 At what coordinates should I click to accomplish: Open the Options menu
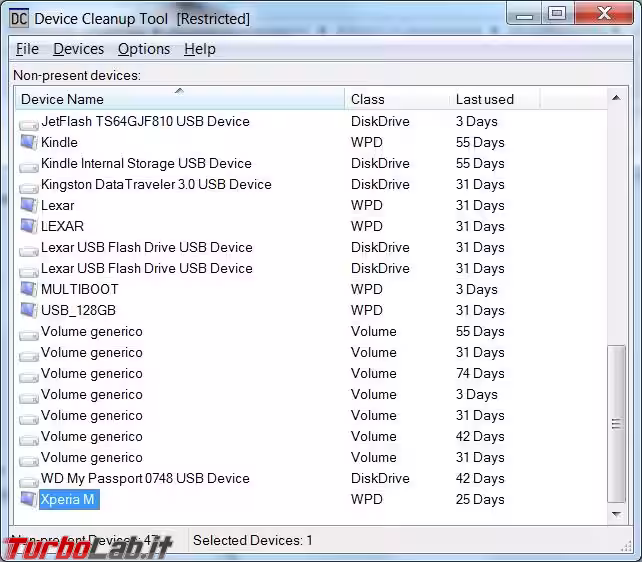pyautogui.click(x=144, y=49)
